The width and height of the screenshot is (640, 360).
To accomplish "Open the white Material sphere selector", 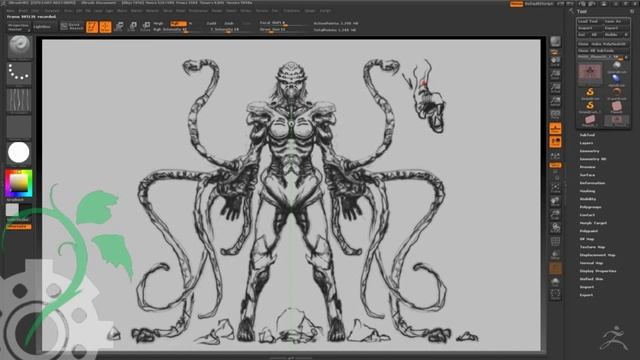I will coord(19,153).
